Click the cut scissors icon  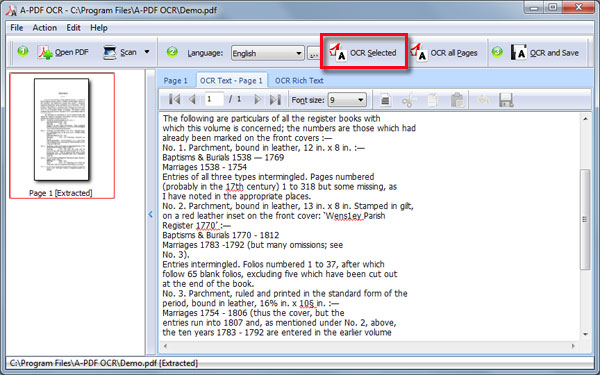tap(409, 100)
